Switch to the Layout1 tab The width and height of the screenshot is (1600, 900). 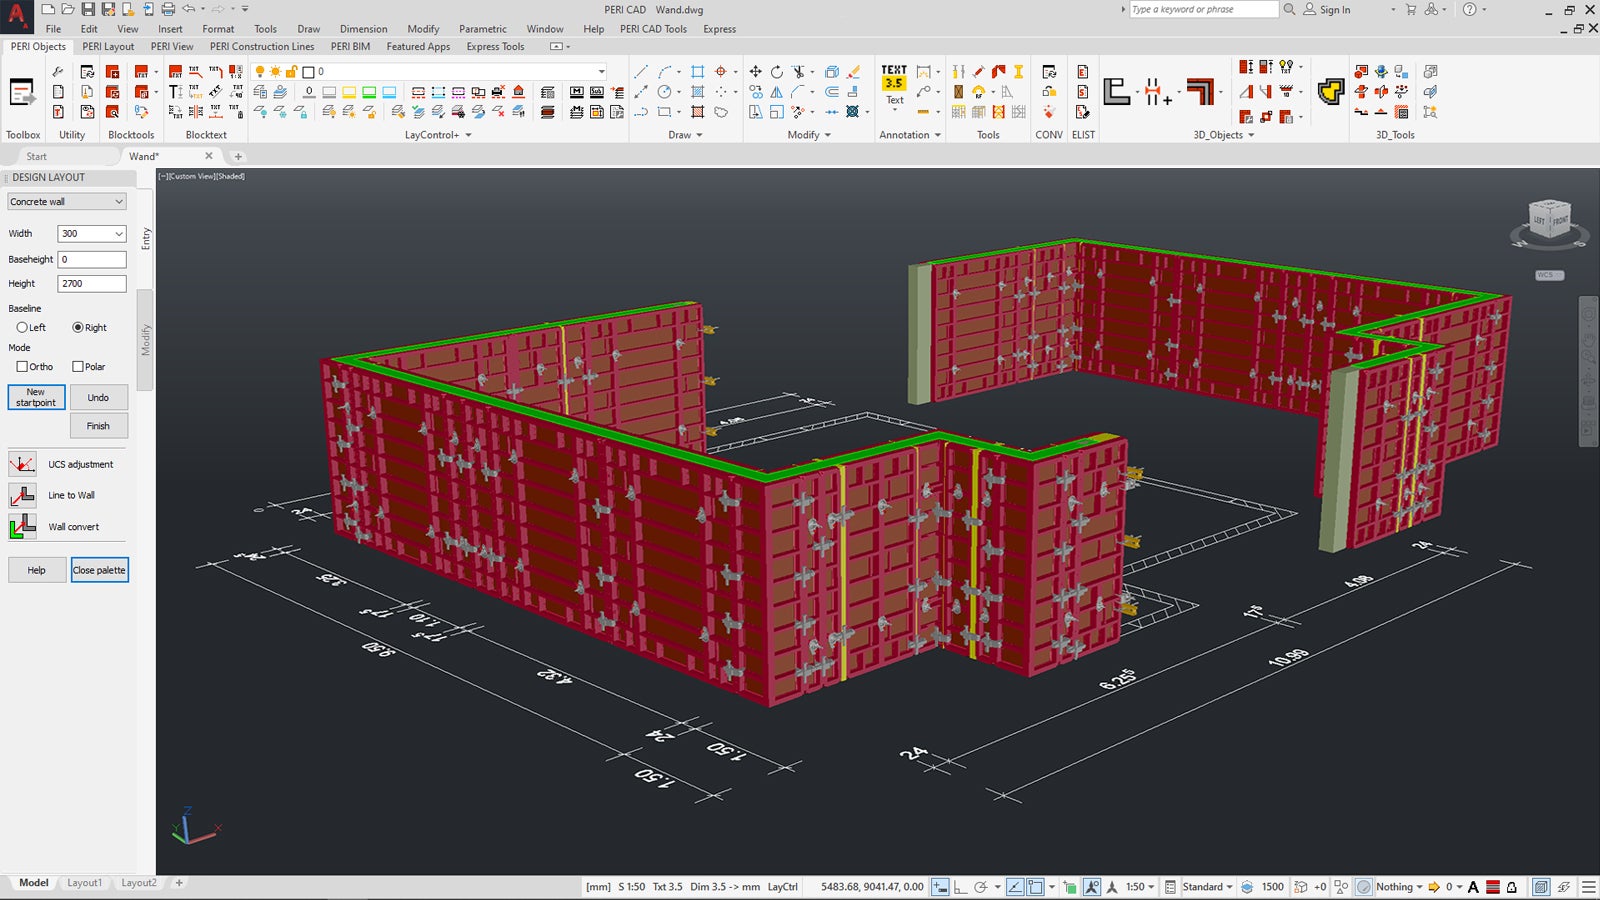tap(85, 883)
